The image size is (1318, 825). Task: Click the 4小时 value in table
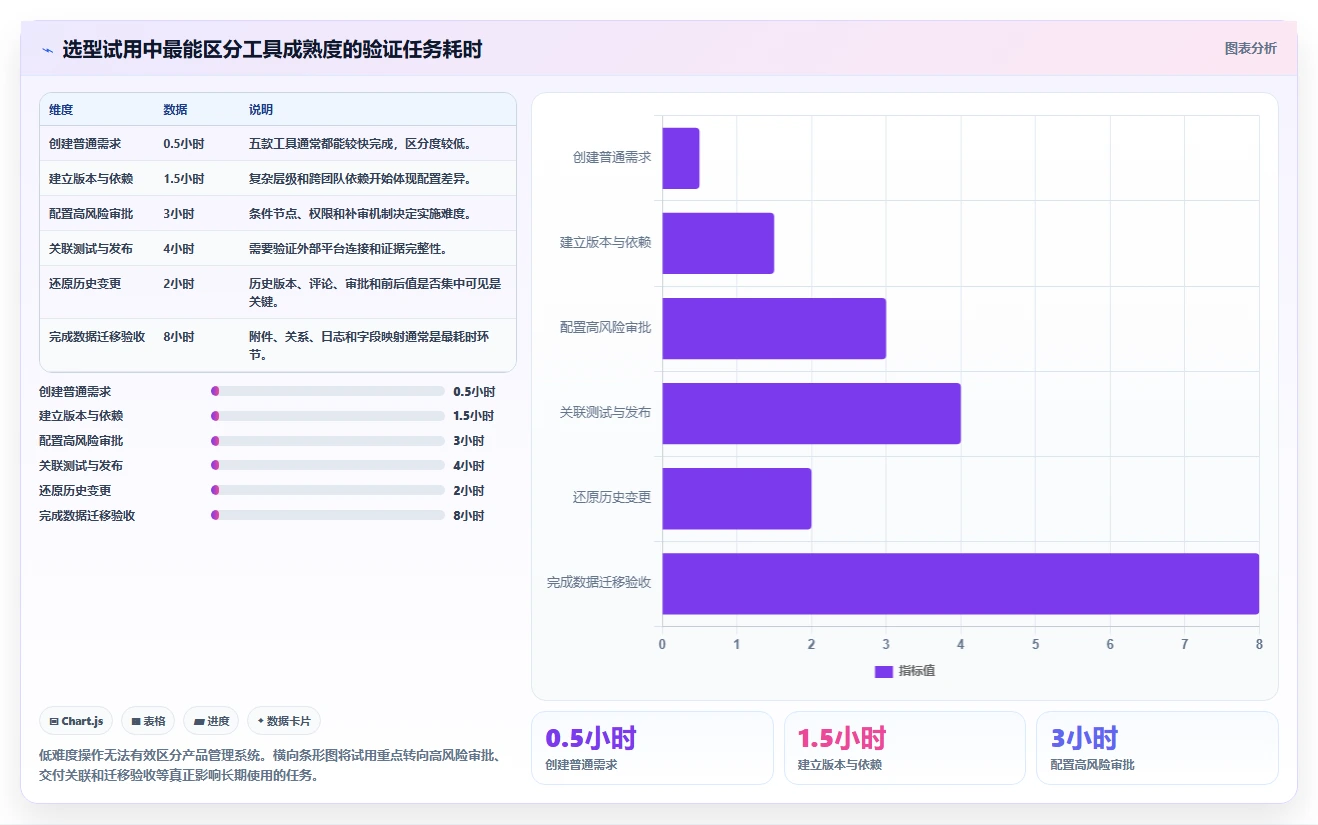tap(179, 249)
